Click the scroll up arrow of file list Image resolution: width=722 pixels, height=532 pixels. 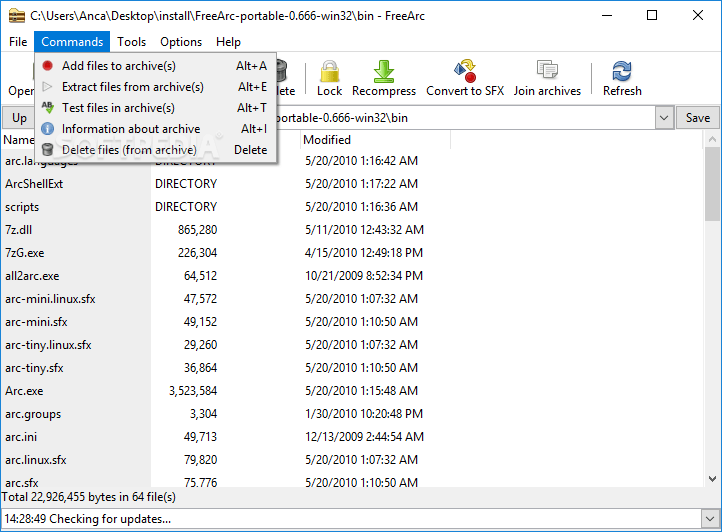(x=712, y=139)
